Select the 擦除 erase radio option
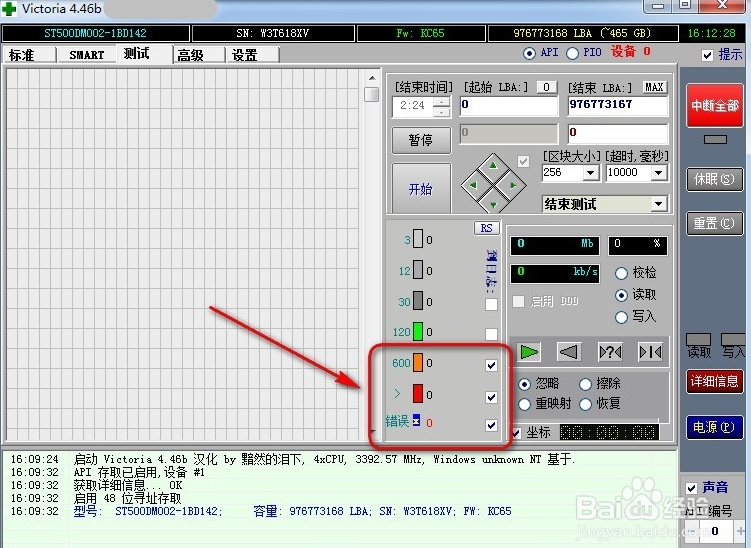The height and width of the screenshot is (548, 751). pos(585,384)
